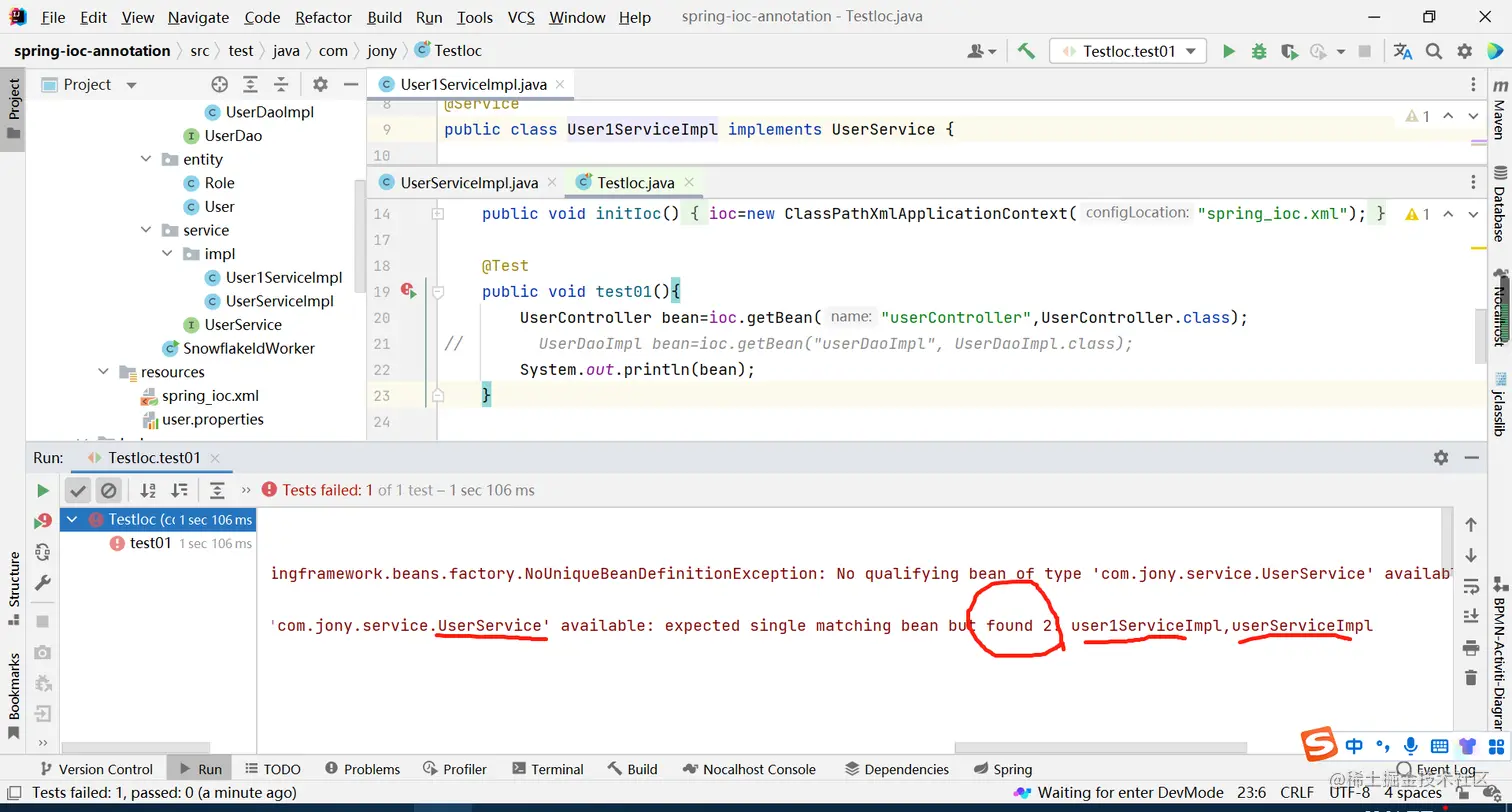Screen dimensions: 1512x812
Task: Collapse all nodes in the Project panel
Action: (x=281, y=85)
